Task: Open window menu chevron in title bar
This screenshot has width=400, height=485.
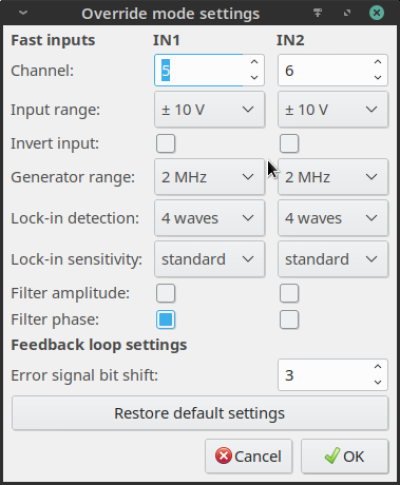Action: 23,13
